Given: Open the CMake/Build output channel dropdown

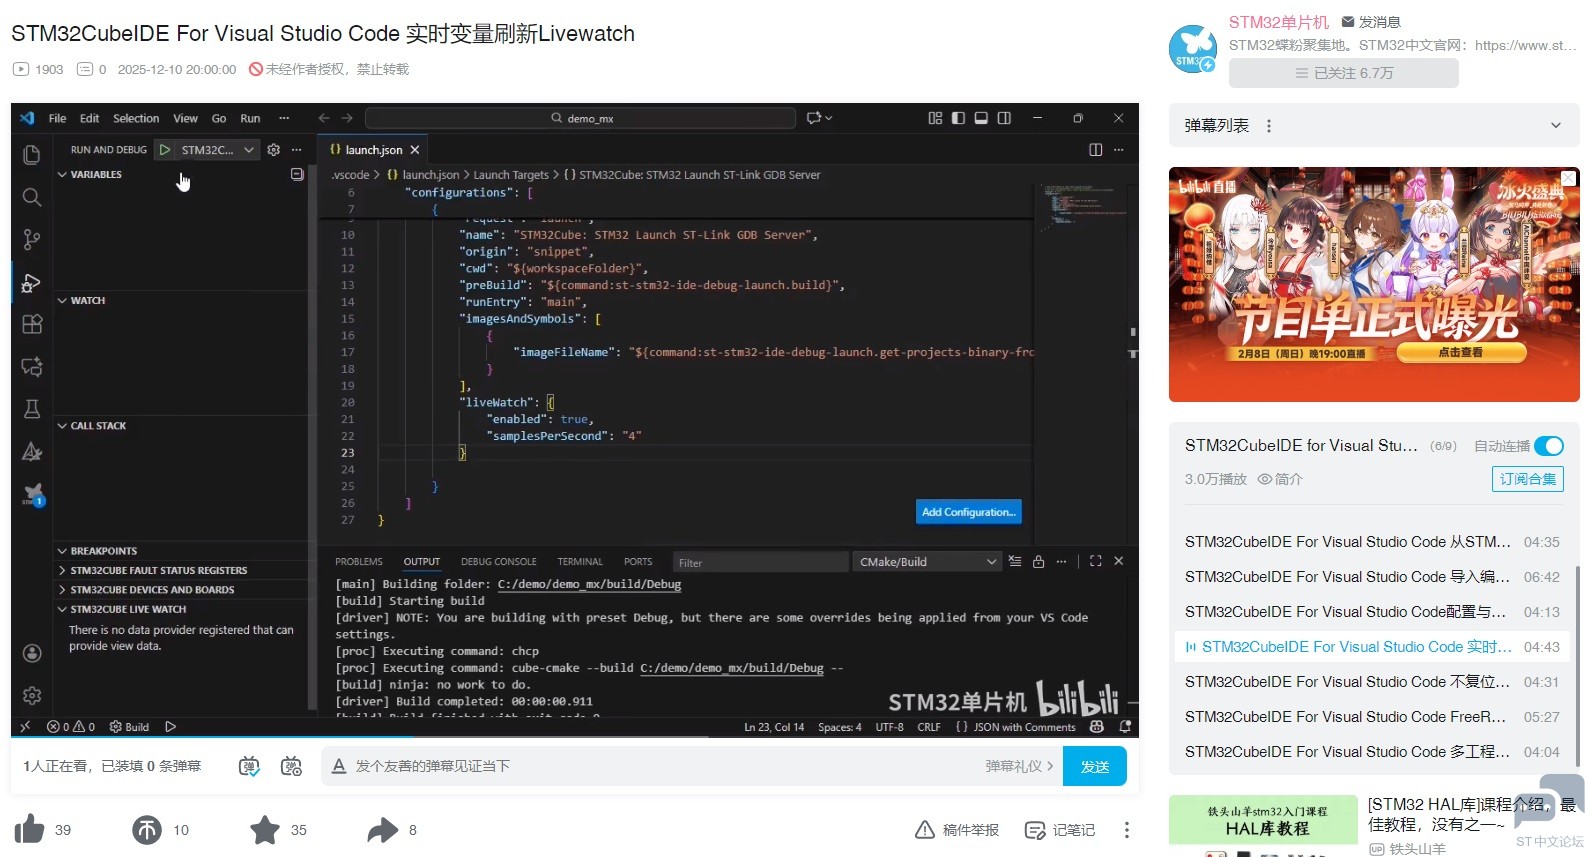Looking at the screenshot, I should click(928, 562).
